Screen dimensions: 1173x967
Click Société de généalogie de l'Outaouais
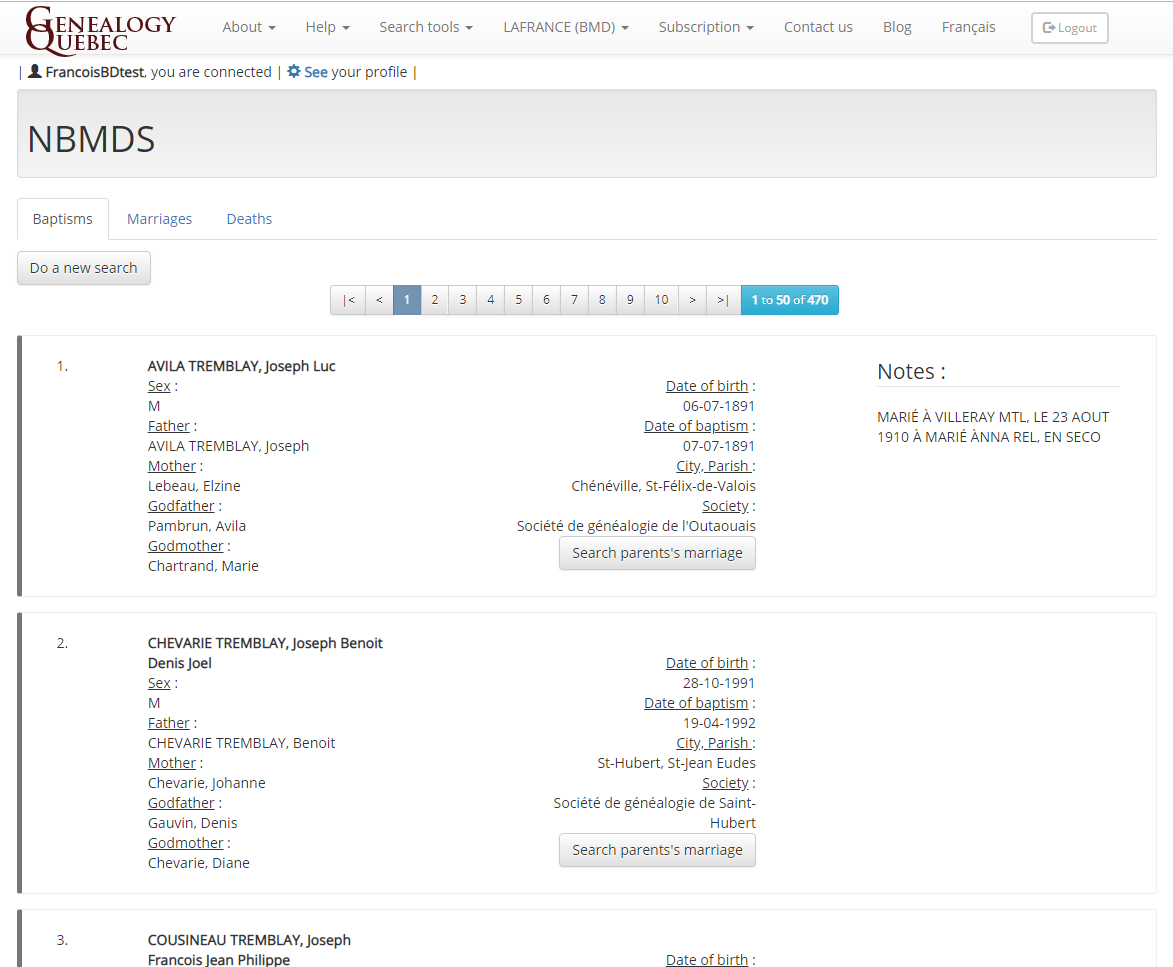pyautogui.click(x=636, y=526)
